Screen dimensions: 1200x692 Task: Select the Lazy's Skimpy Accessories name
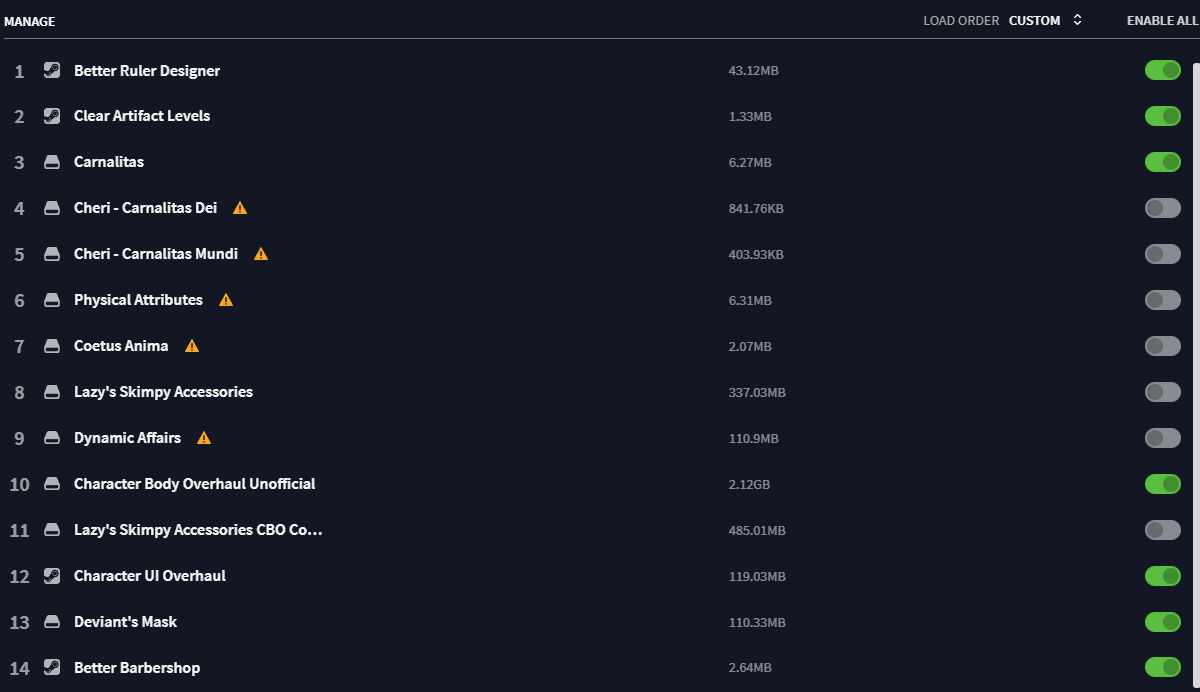[x=164, y=392]
